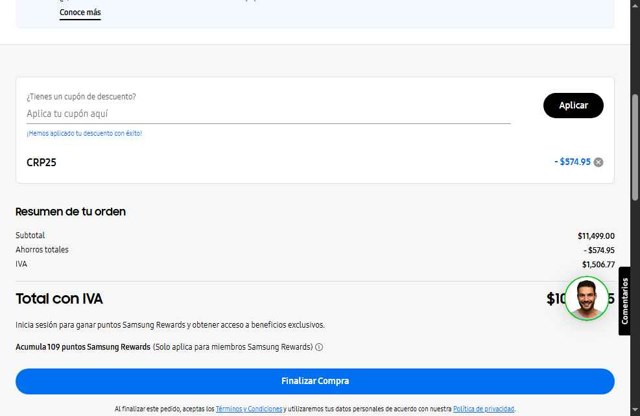The image size is (640, 416).
Task: Open the Samsung Rewards info icon
Action: pos(319,347)
